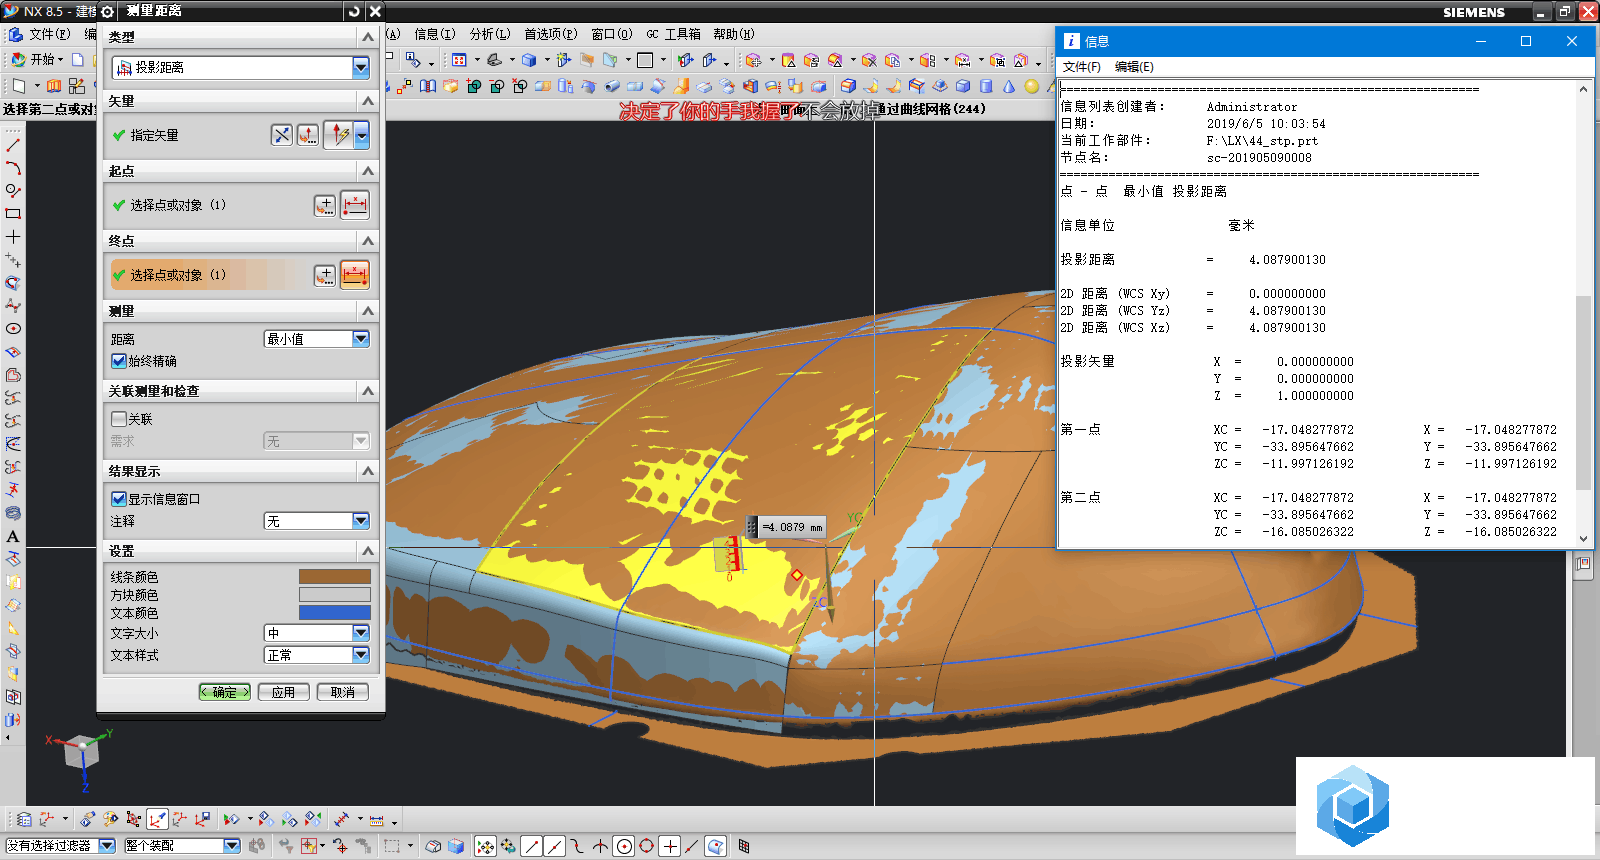Click the reverse vector direction icon
The width and height of the screenshot is (1600, 860).
pyautogui.click(x=282, y=135)
